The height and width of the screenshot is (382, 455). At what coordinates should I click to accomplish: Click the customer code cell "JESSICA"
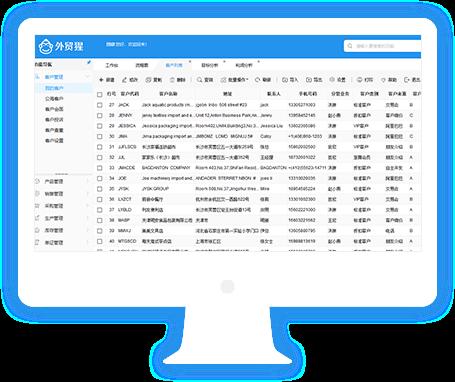pyautogui.click(x=127, y=126)
